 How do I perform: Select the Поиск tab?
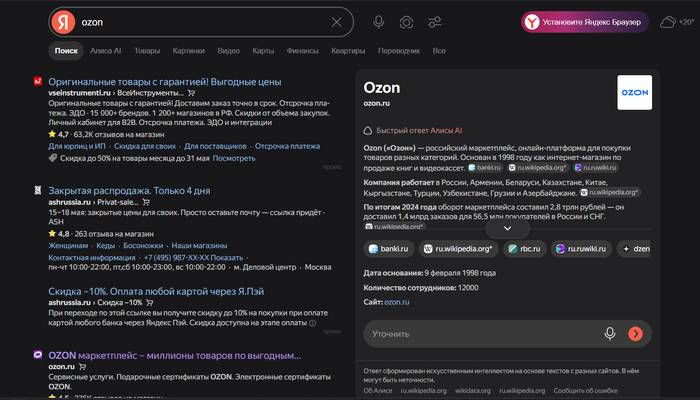(66, 51)
